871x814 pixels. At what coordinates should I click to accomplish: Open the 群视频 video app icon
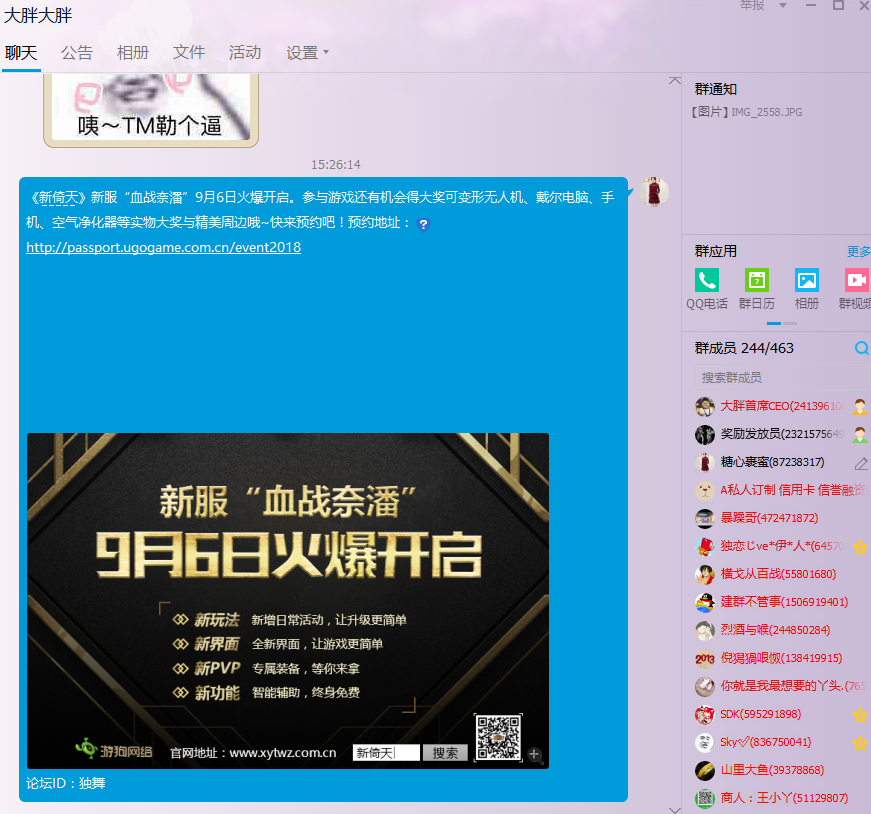(857, 280)
